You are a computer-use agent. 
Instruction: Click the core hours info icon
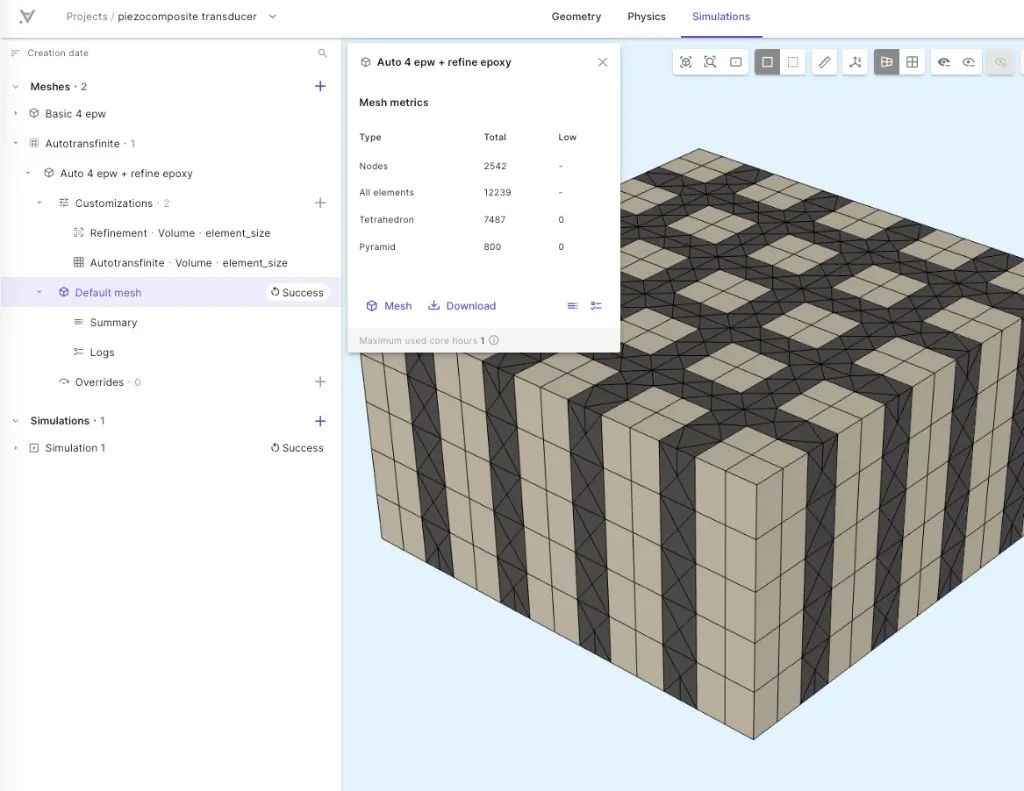494,340
